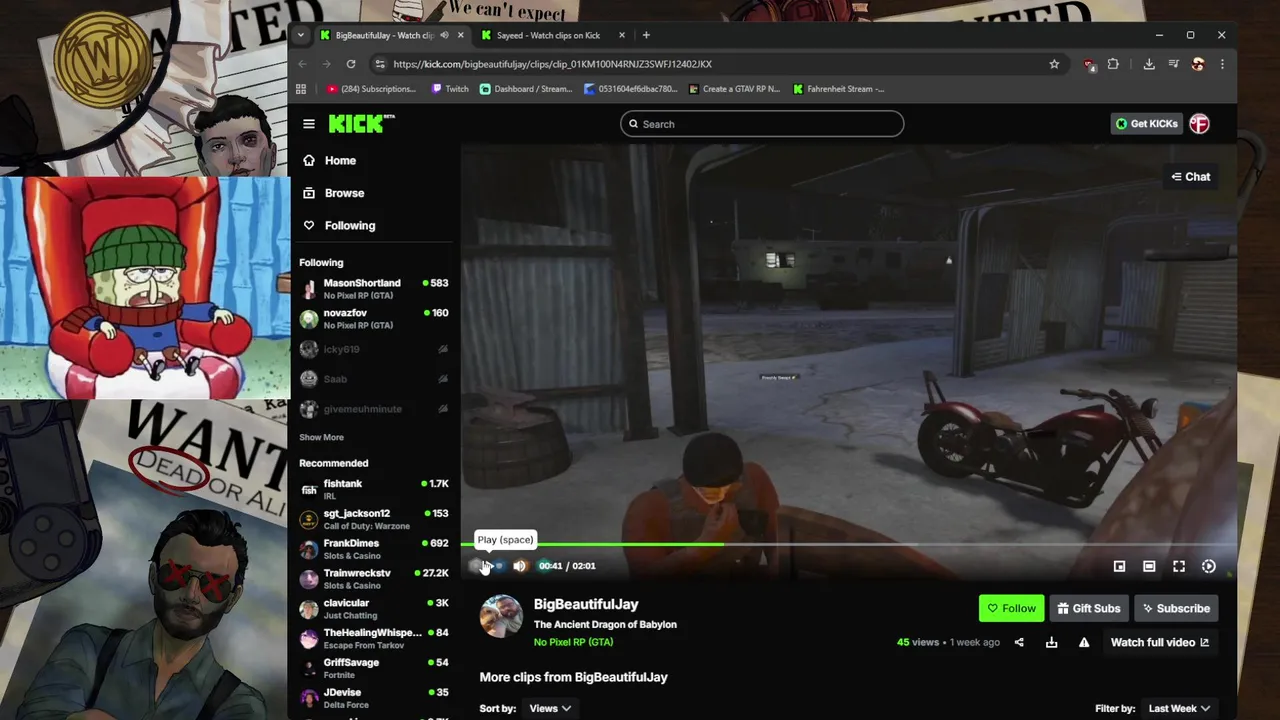The image size is (1280, 720).
Task: Open FrankDimes in Recommended list
Action: [x=374, y=549]
